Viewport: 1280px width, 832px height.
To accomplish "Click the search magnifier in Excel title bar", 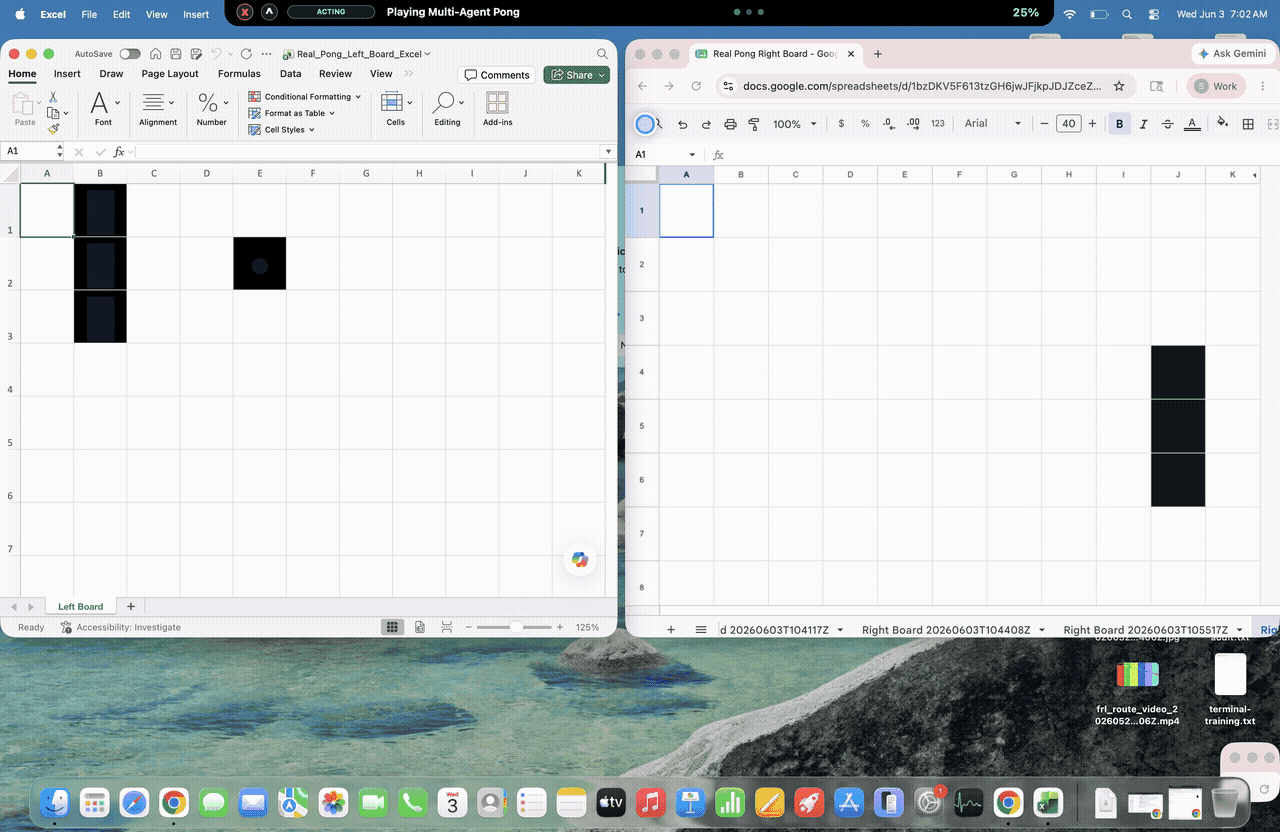I will [602, 54].
